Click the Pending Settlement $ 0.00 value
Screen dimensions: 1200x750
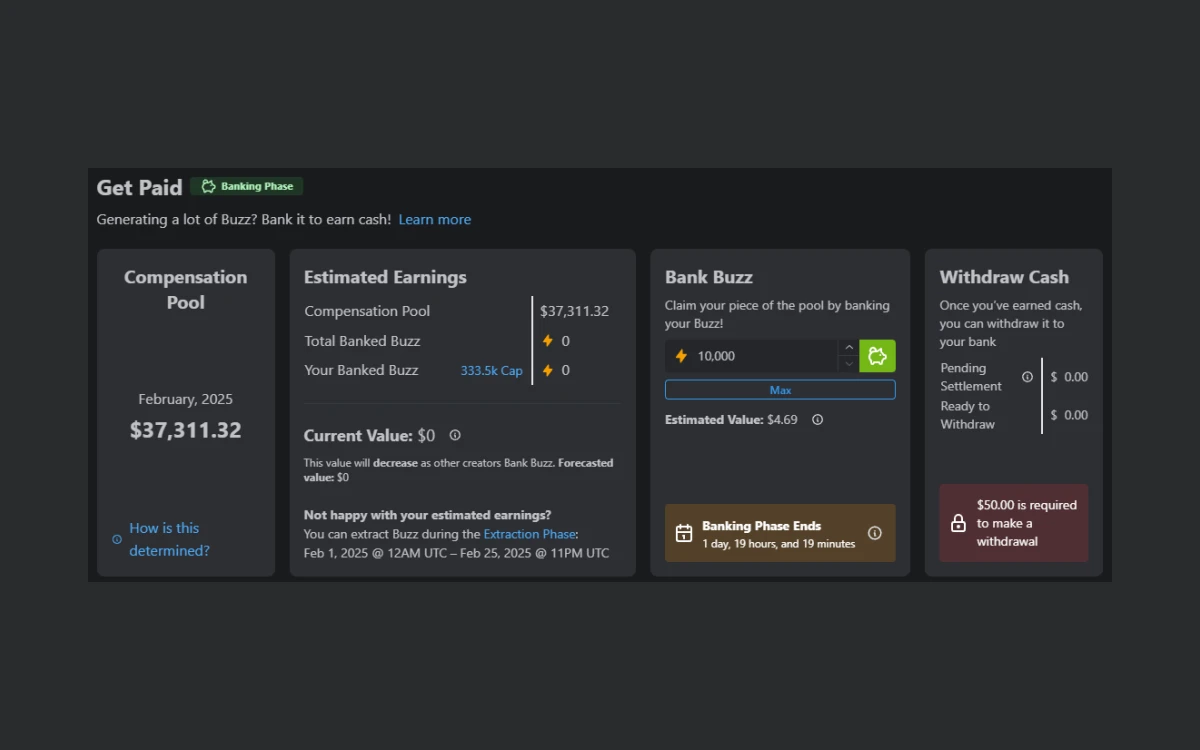coord(1069,377)
